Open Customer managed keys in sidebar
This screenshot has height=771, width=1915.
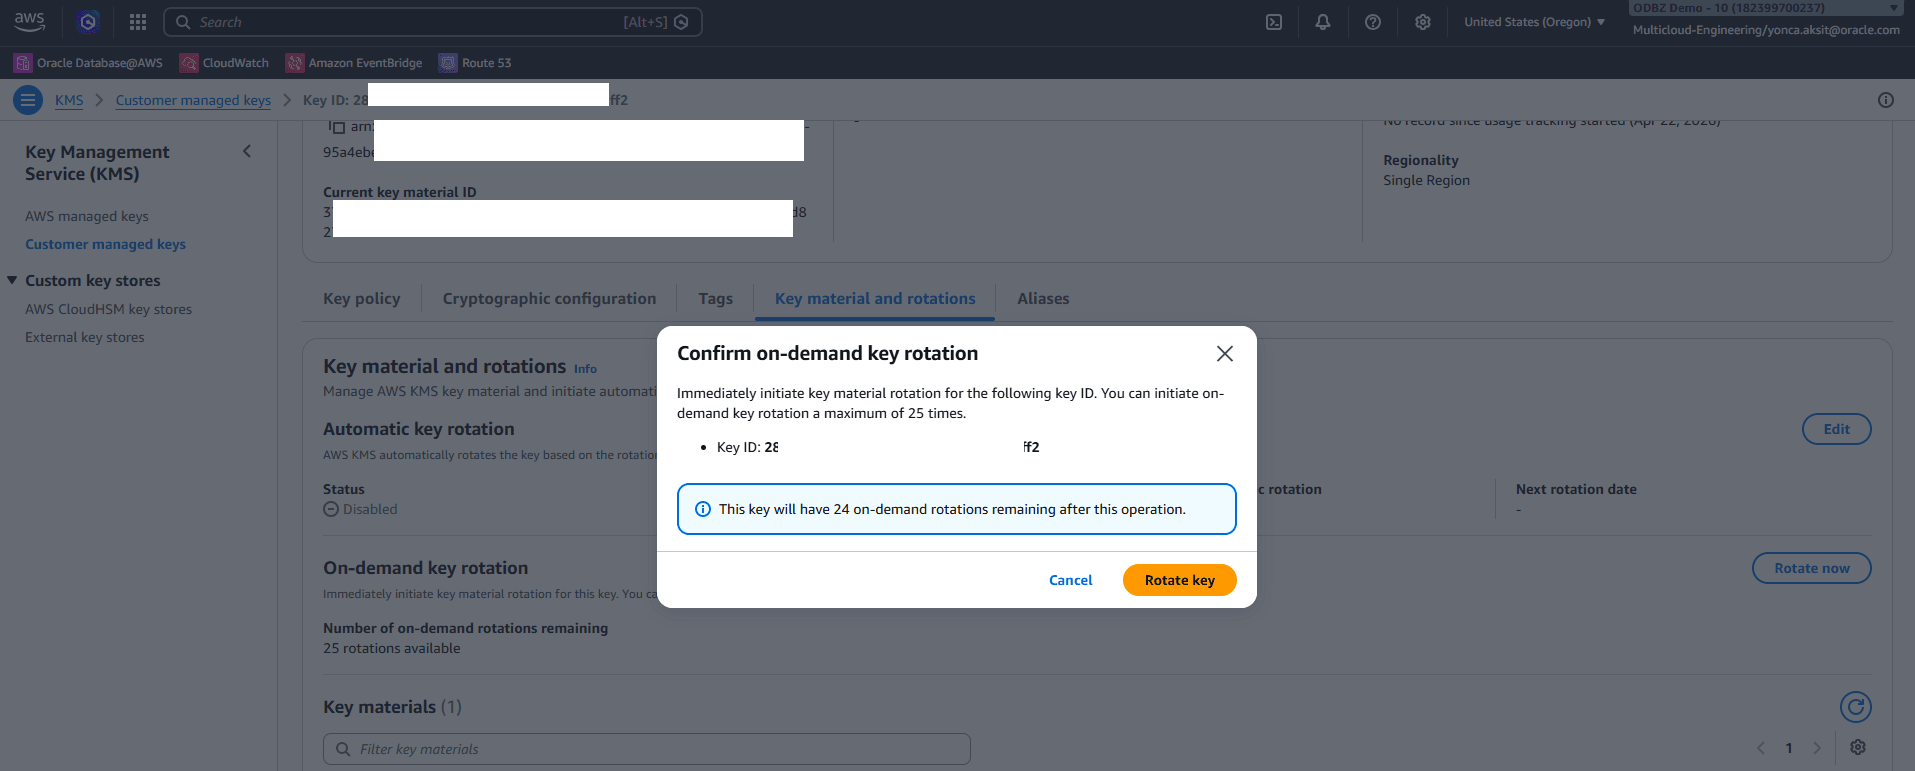[x=106, y=244]
